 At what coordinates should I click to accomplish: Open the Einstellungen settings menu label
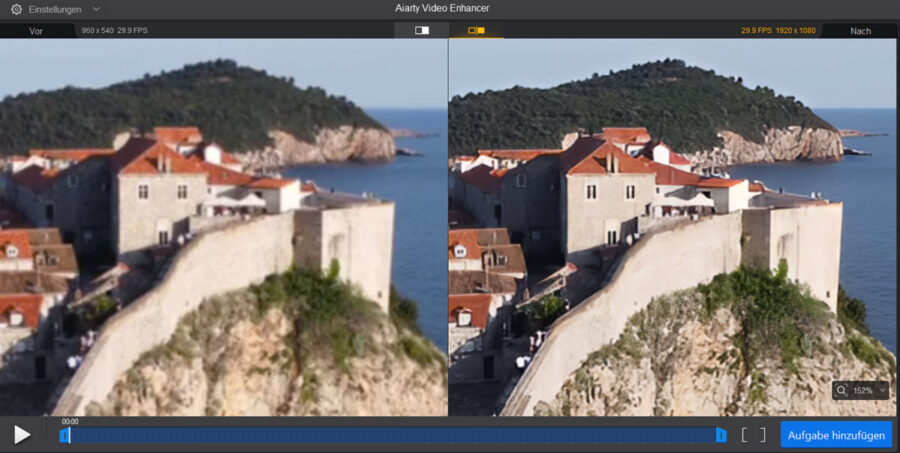pyautogui.click(x=55, y=9)
